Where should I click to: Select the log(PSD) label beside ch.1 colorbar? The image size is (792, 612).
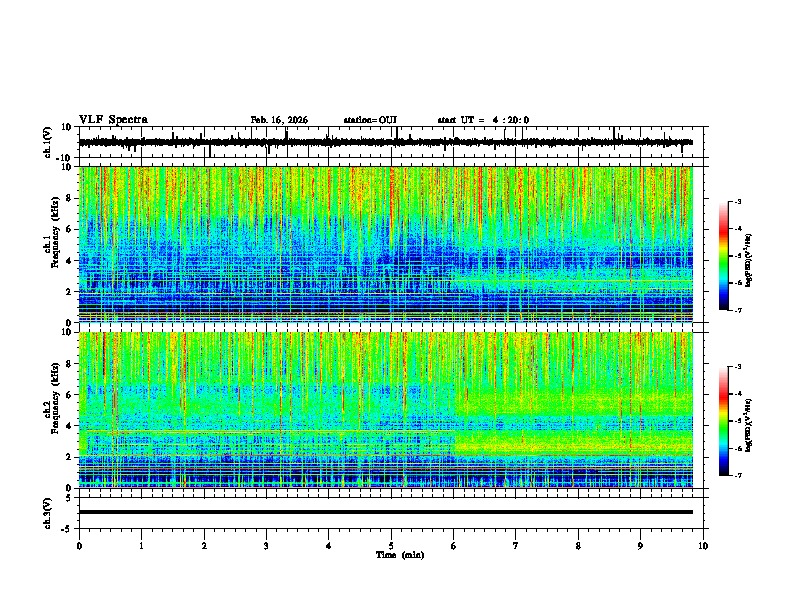748,260
